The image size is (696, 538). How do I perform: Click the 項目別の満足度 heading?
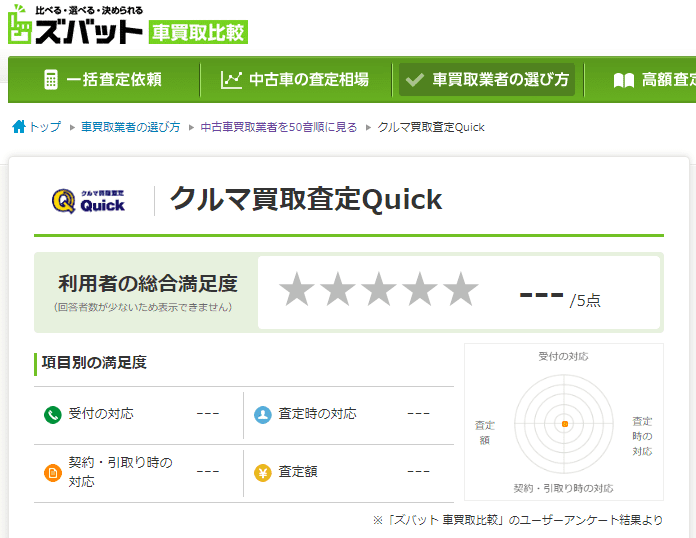point(94,363)
